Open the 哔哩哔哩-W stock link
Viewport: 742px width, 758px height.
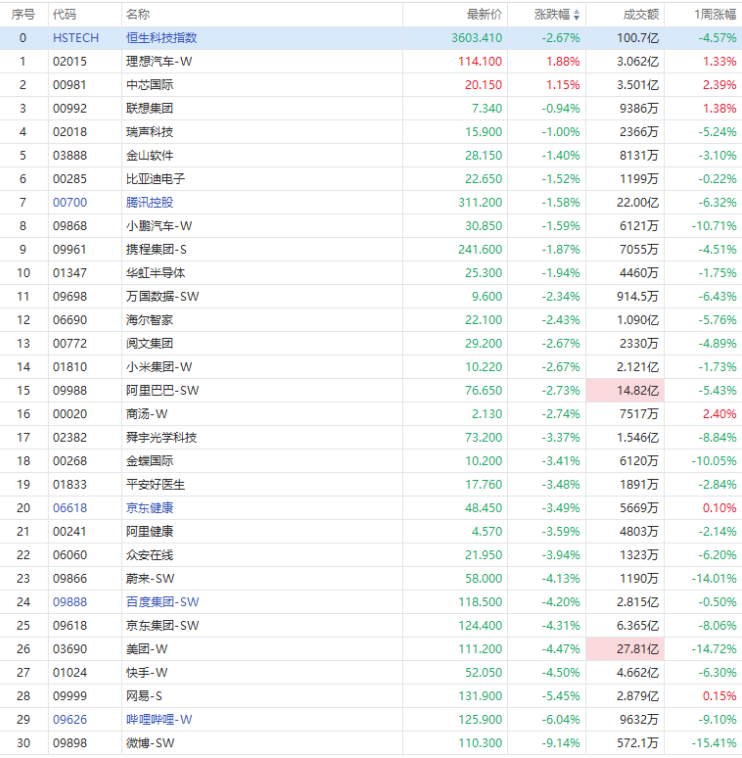pos(159,719)
